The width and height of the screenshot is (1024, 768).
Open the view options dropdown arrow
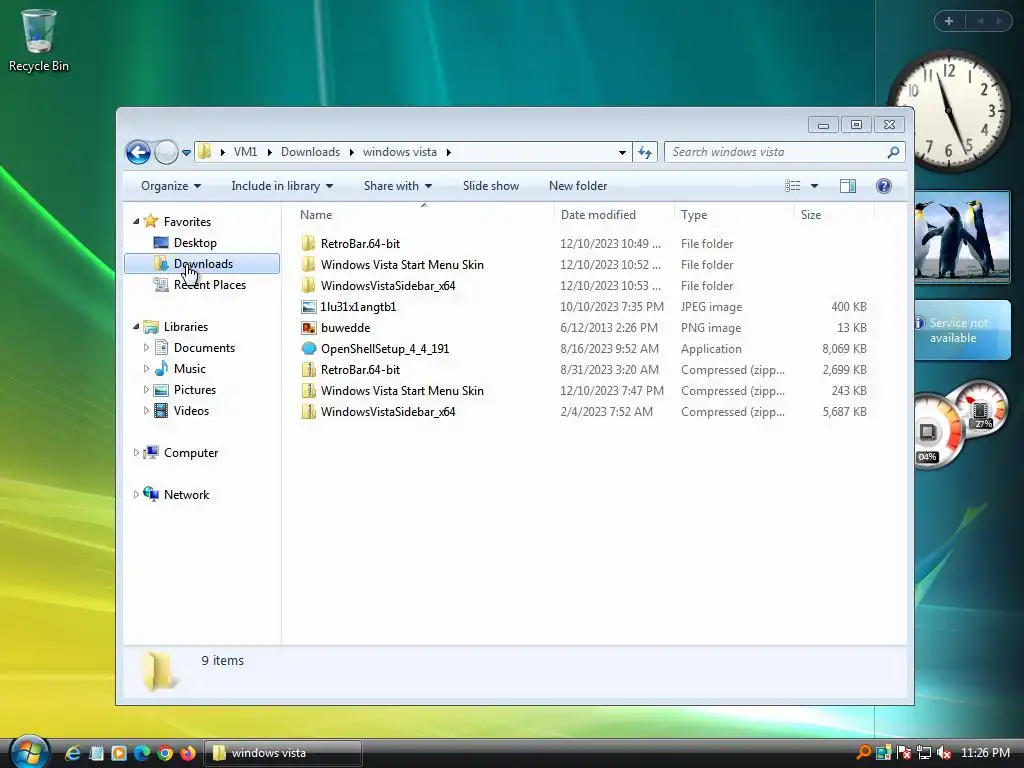click(x=814, y=186)
